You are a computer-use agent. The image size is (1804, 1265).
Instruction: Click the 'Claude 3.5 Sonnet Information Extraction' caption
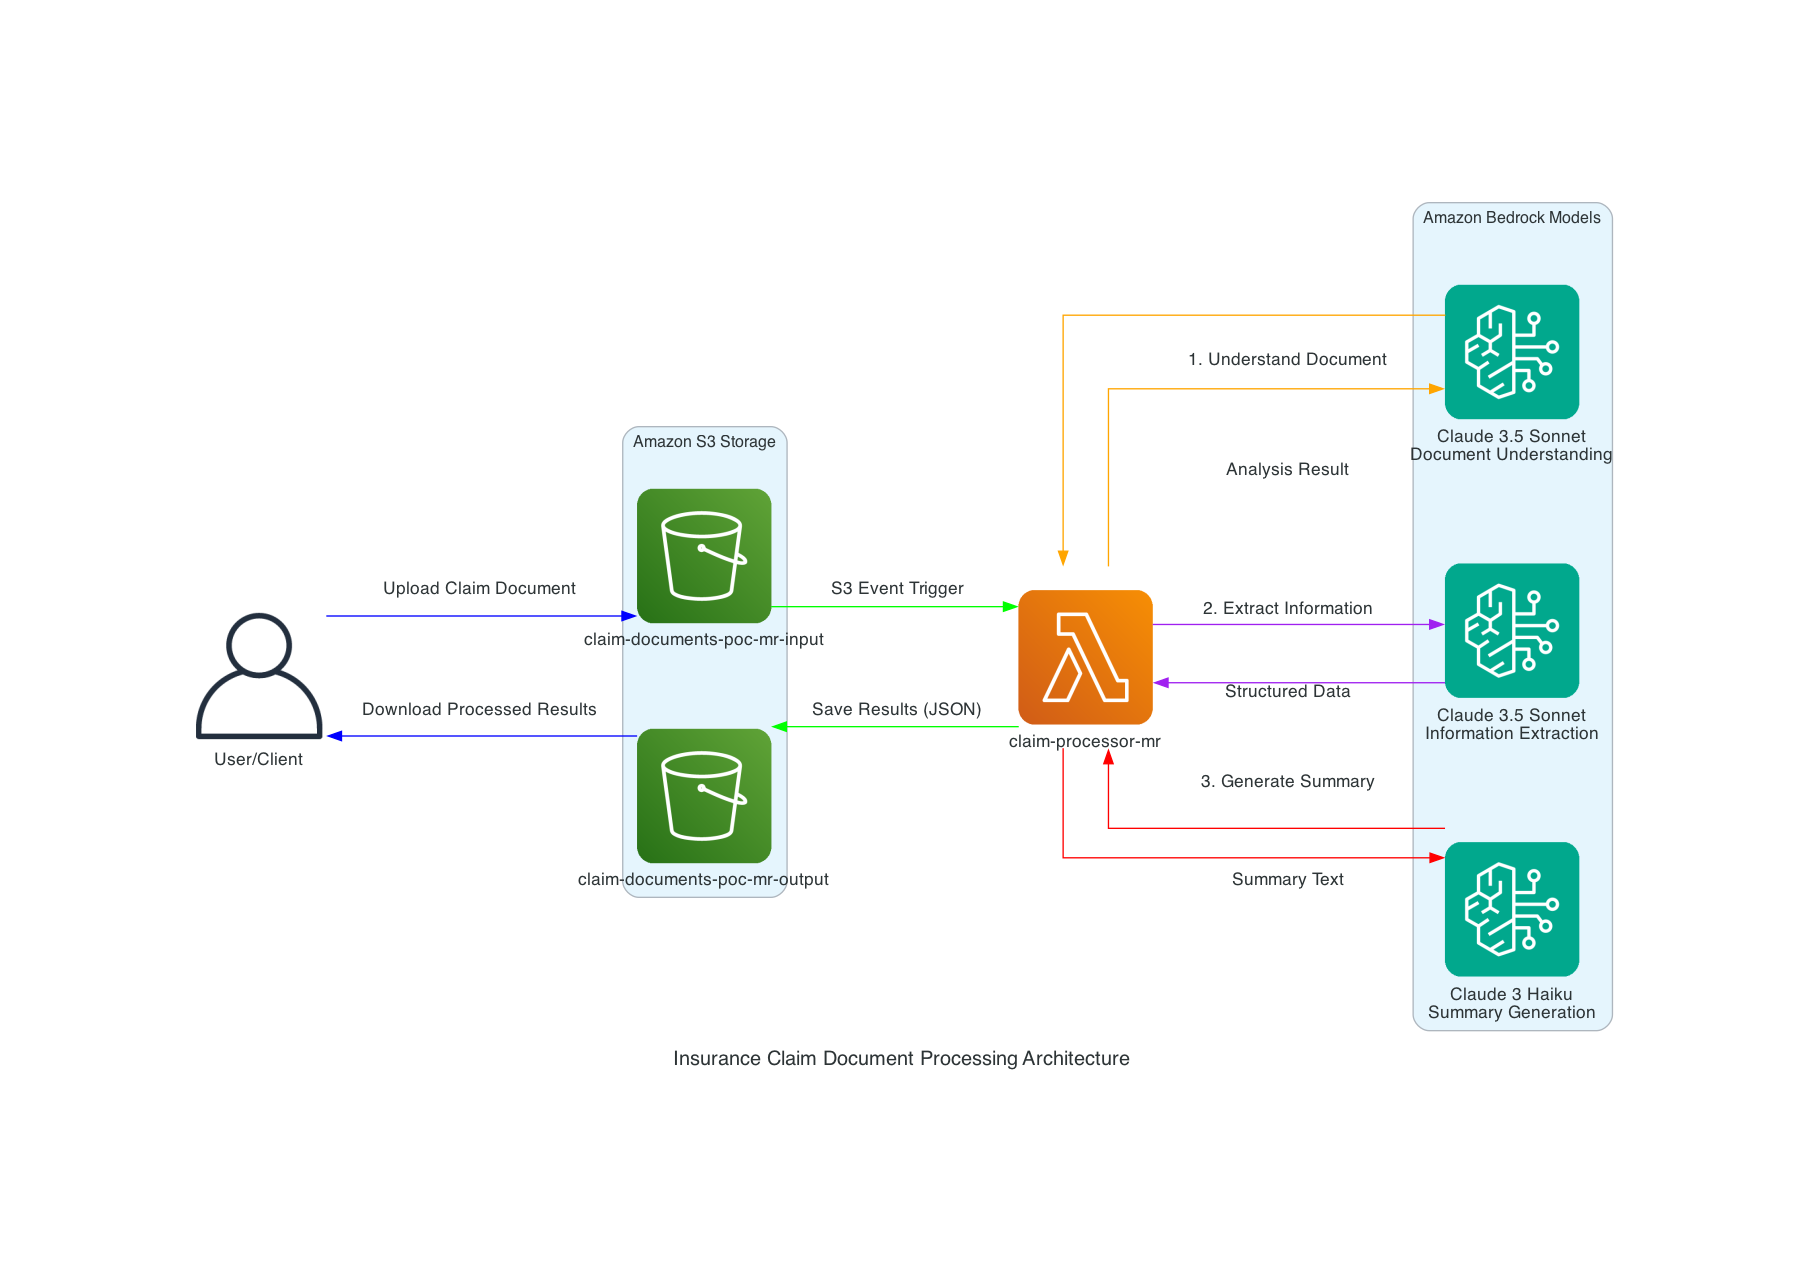click(x=1511, y=724)
